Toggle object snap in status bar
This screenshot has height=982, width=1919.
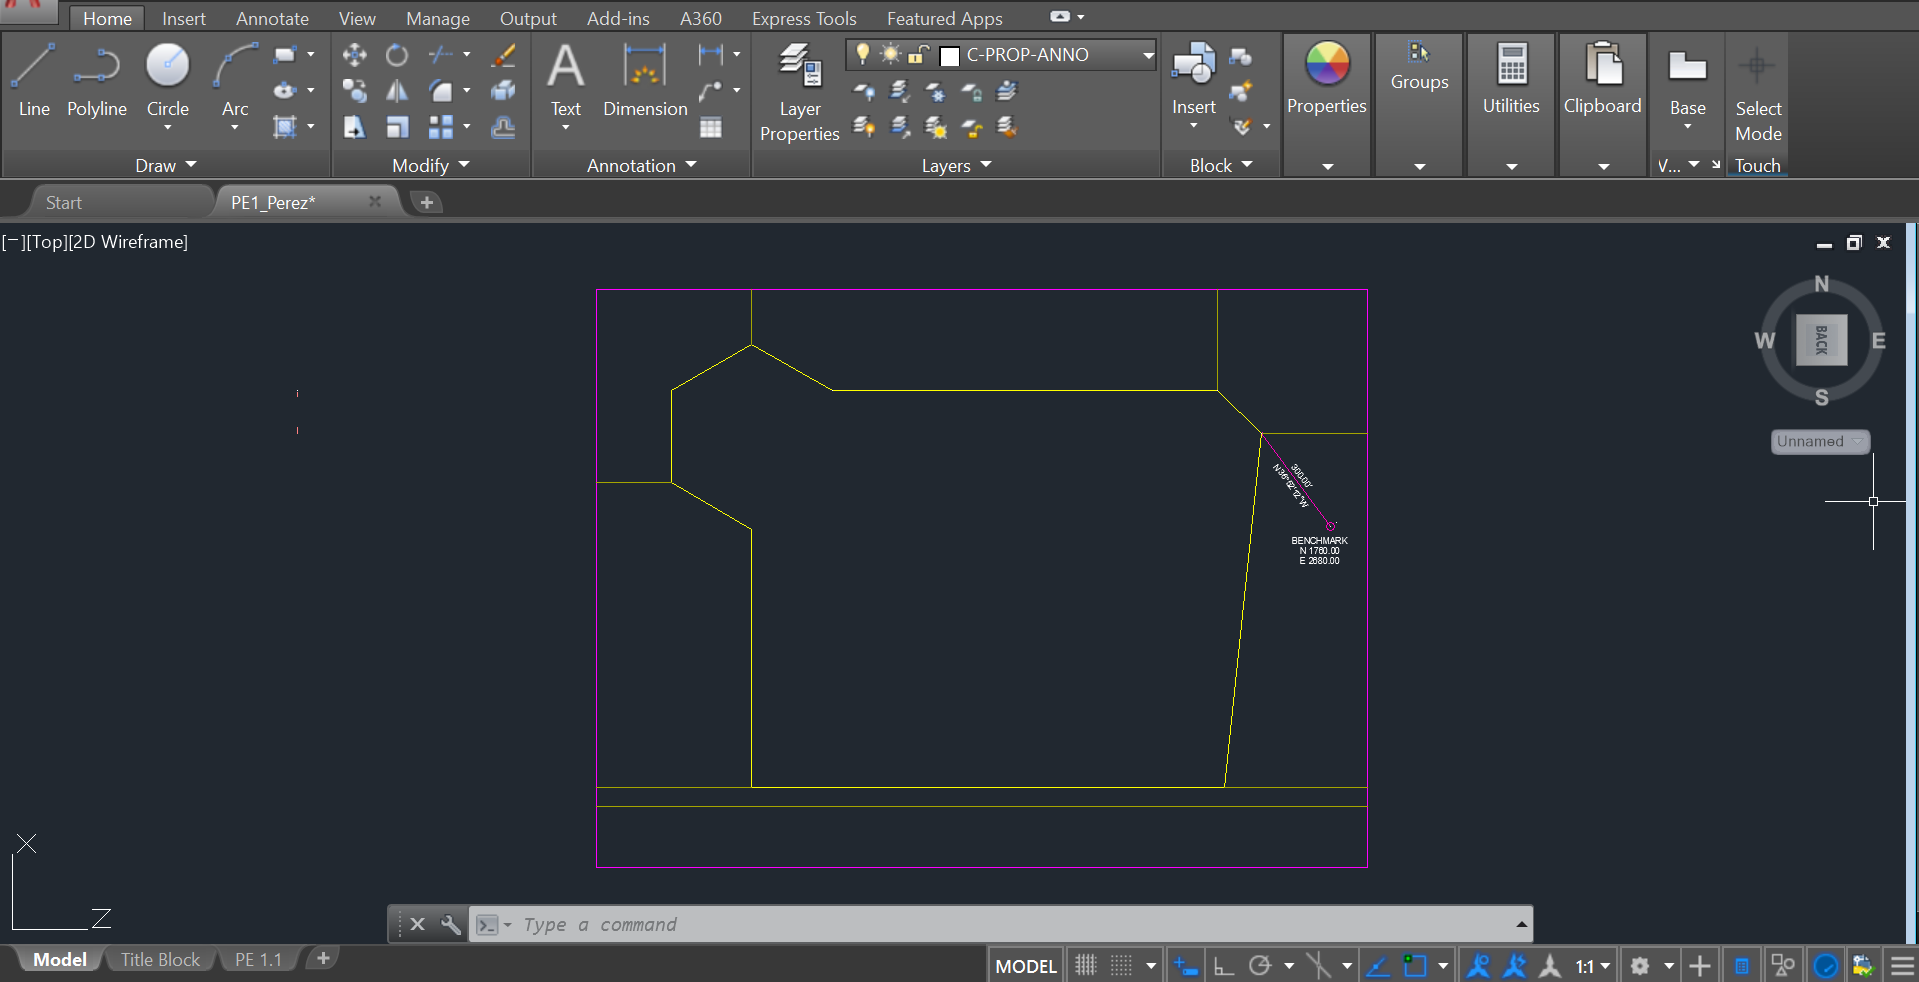pyautogui.click(x=1414, y=966)
